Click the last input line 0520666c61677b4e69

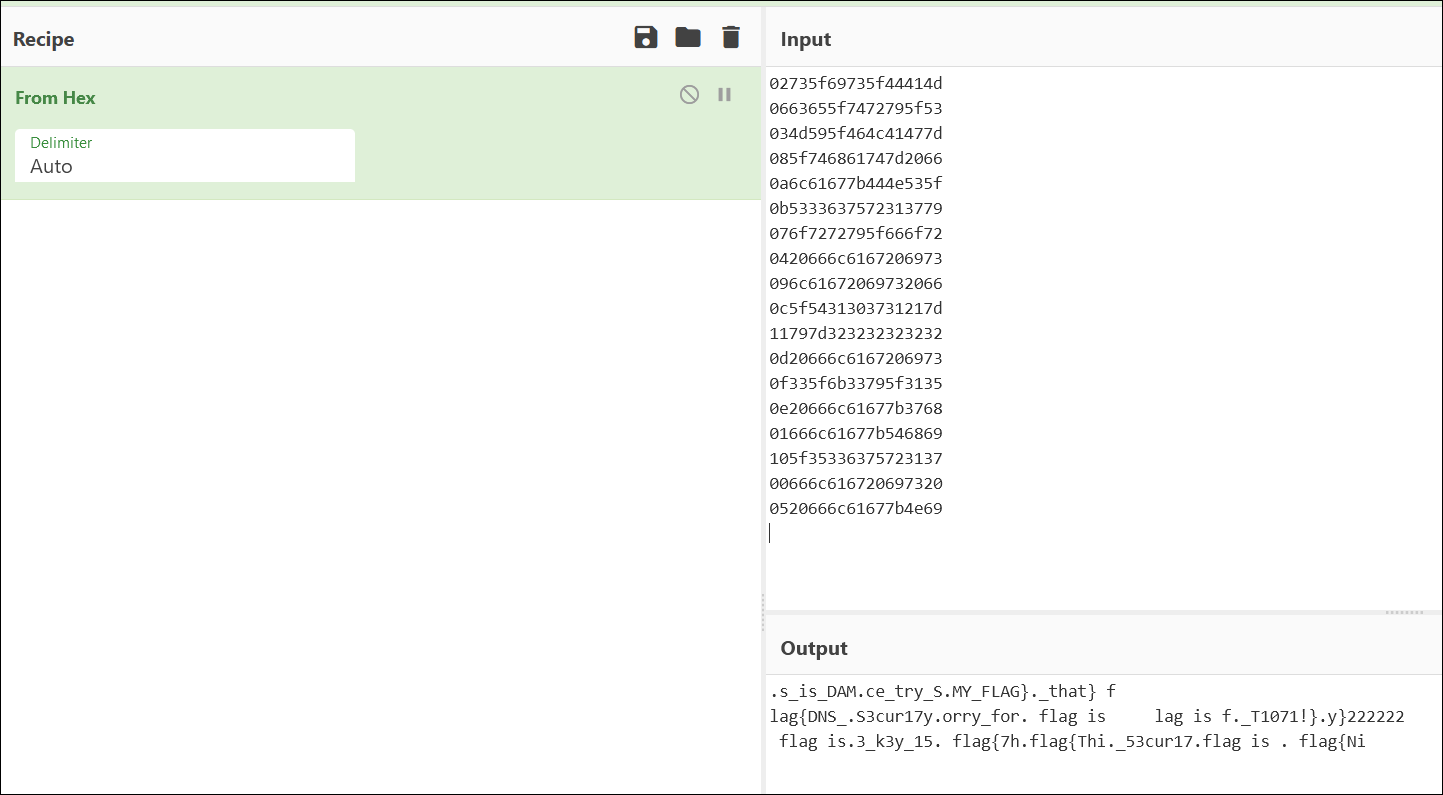[x=856, y=508]
